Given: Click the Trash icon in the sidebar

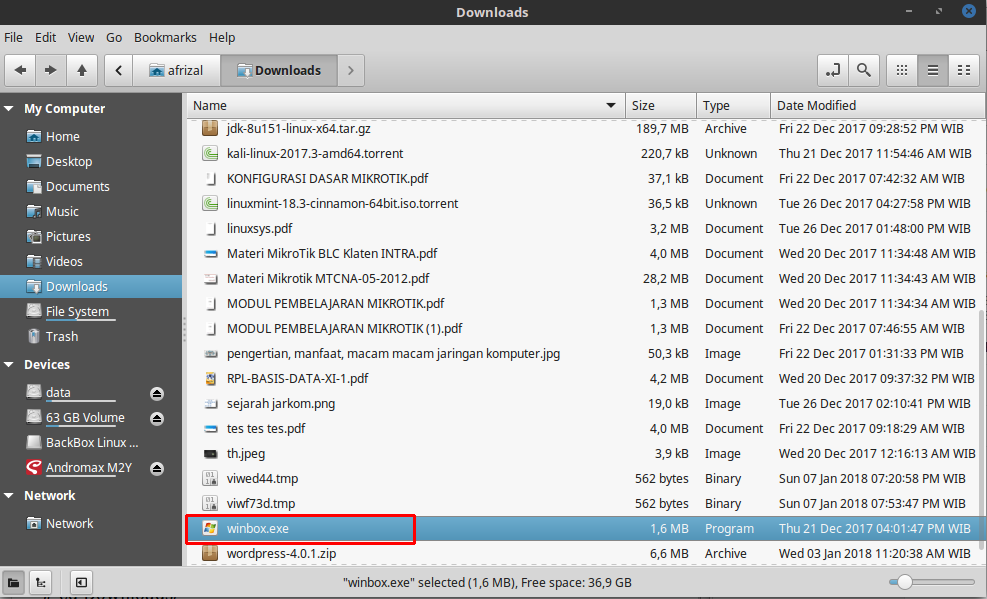Looking at the screenshot, I should (x=34, y=337).
